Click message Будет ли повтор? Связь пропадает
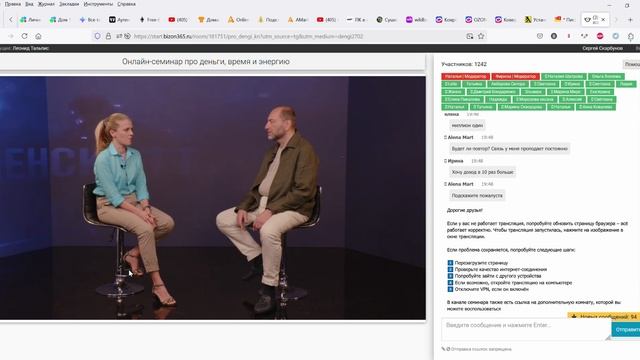The width and height of the screenshot is (640, 360). pos(509,149)
